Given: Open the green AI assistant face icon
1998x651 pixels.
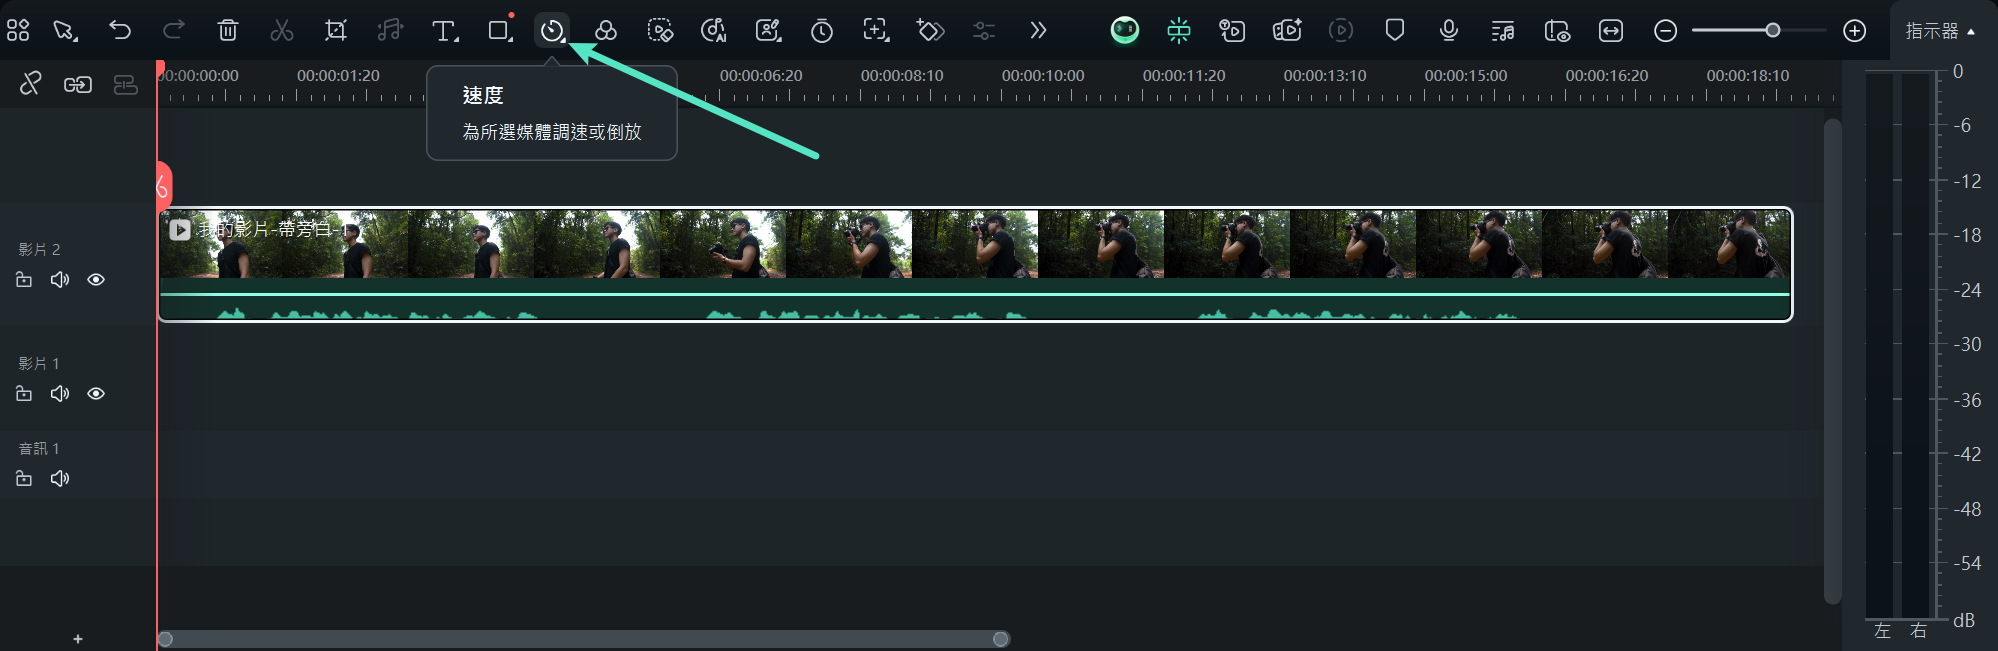Looking at the screenshot, I should click(x=1125, y=30).
